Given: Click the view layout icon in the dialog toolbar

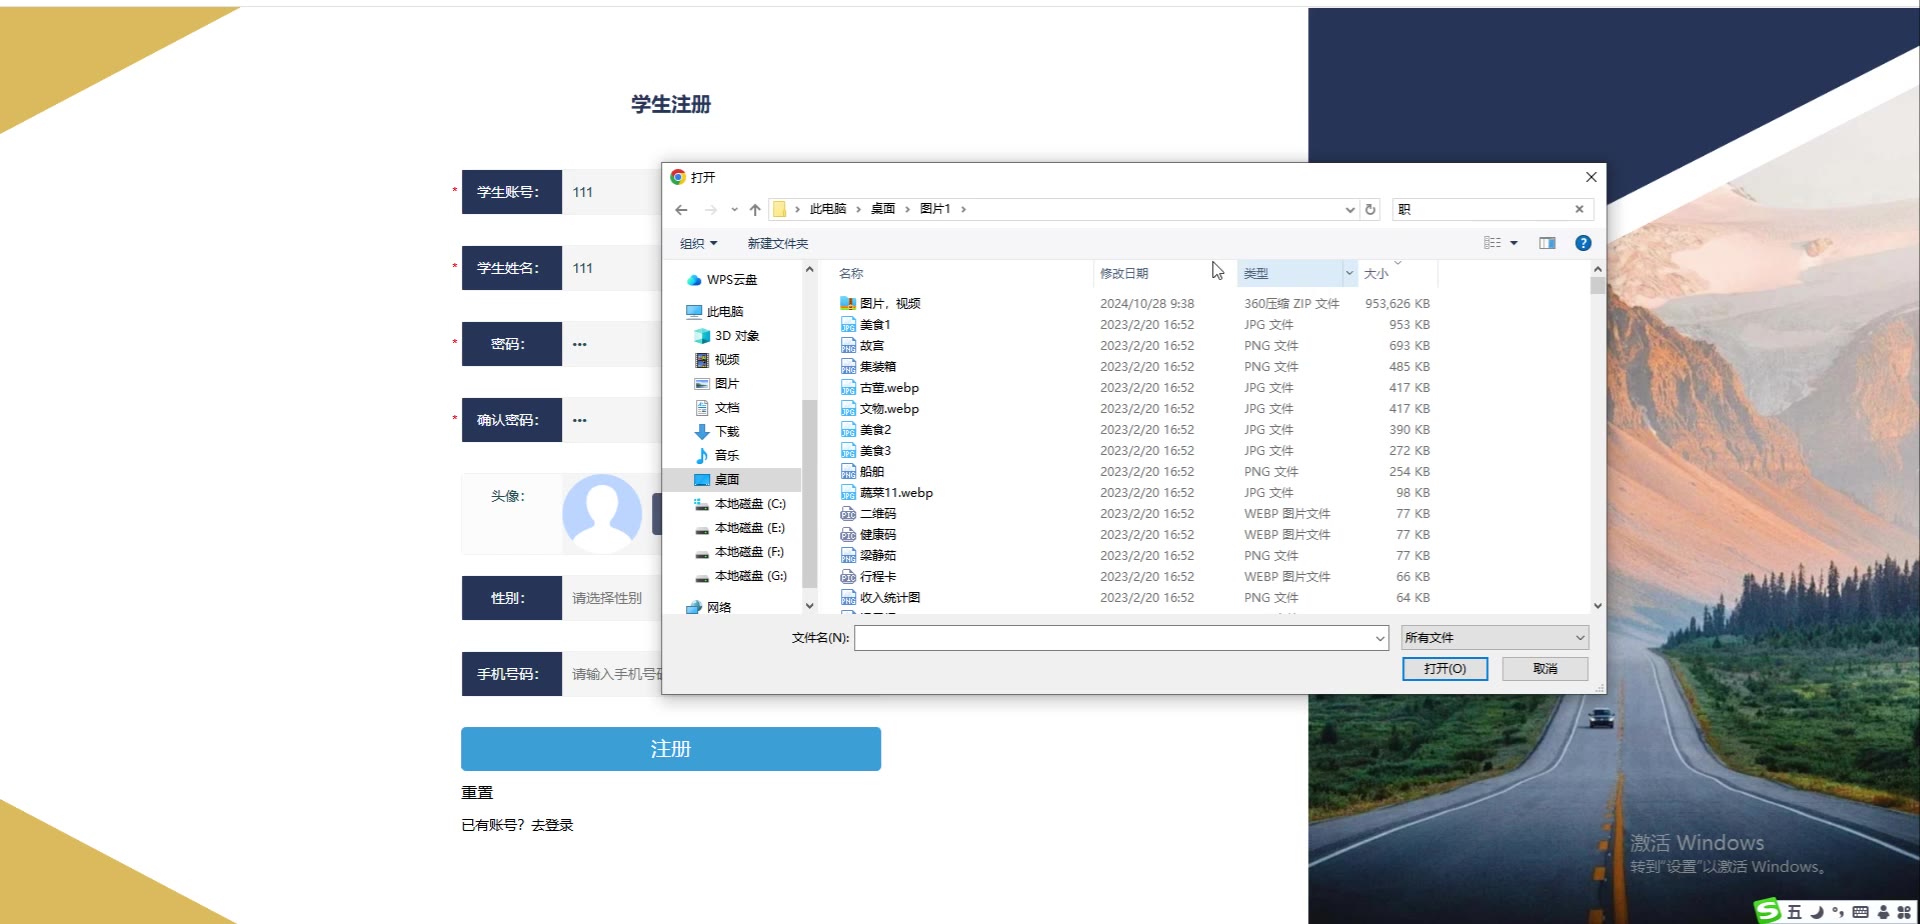Looking at the screenshot, I should [x=1492, y=243].
